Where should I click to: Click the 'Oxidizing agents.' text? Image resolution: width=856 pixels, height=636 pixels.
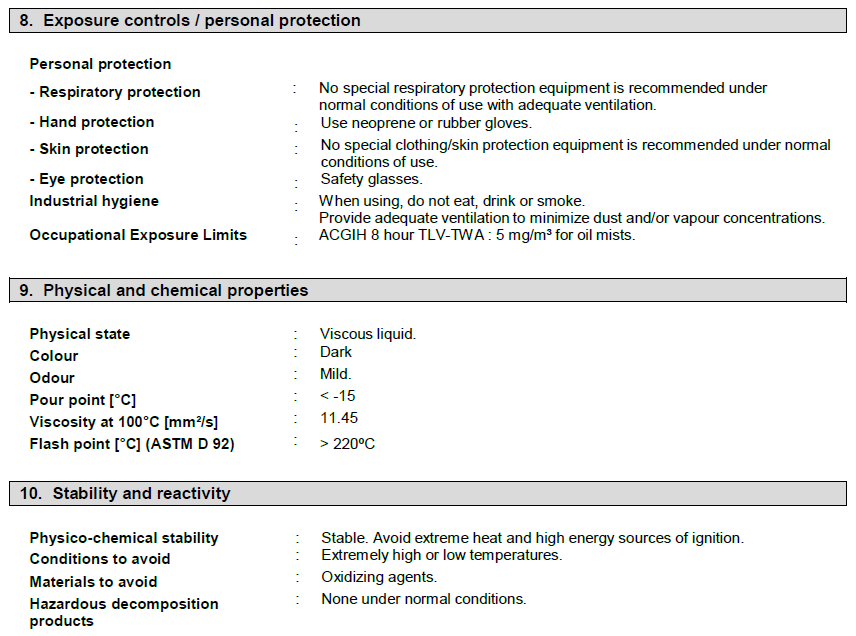pos(379,577)
